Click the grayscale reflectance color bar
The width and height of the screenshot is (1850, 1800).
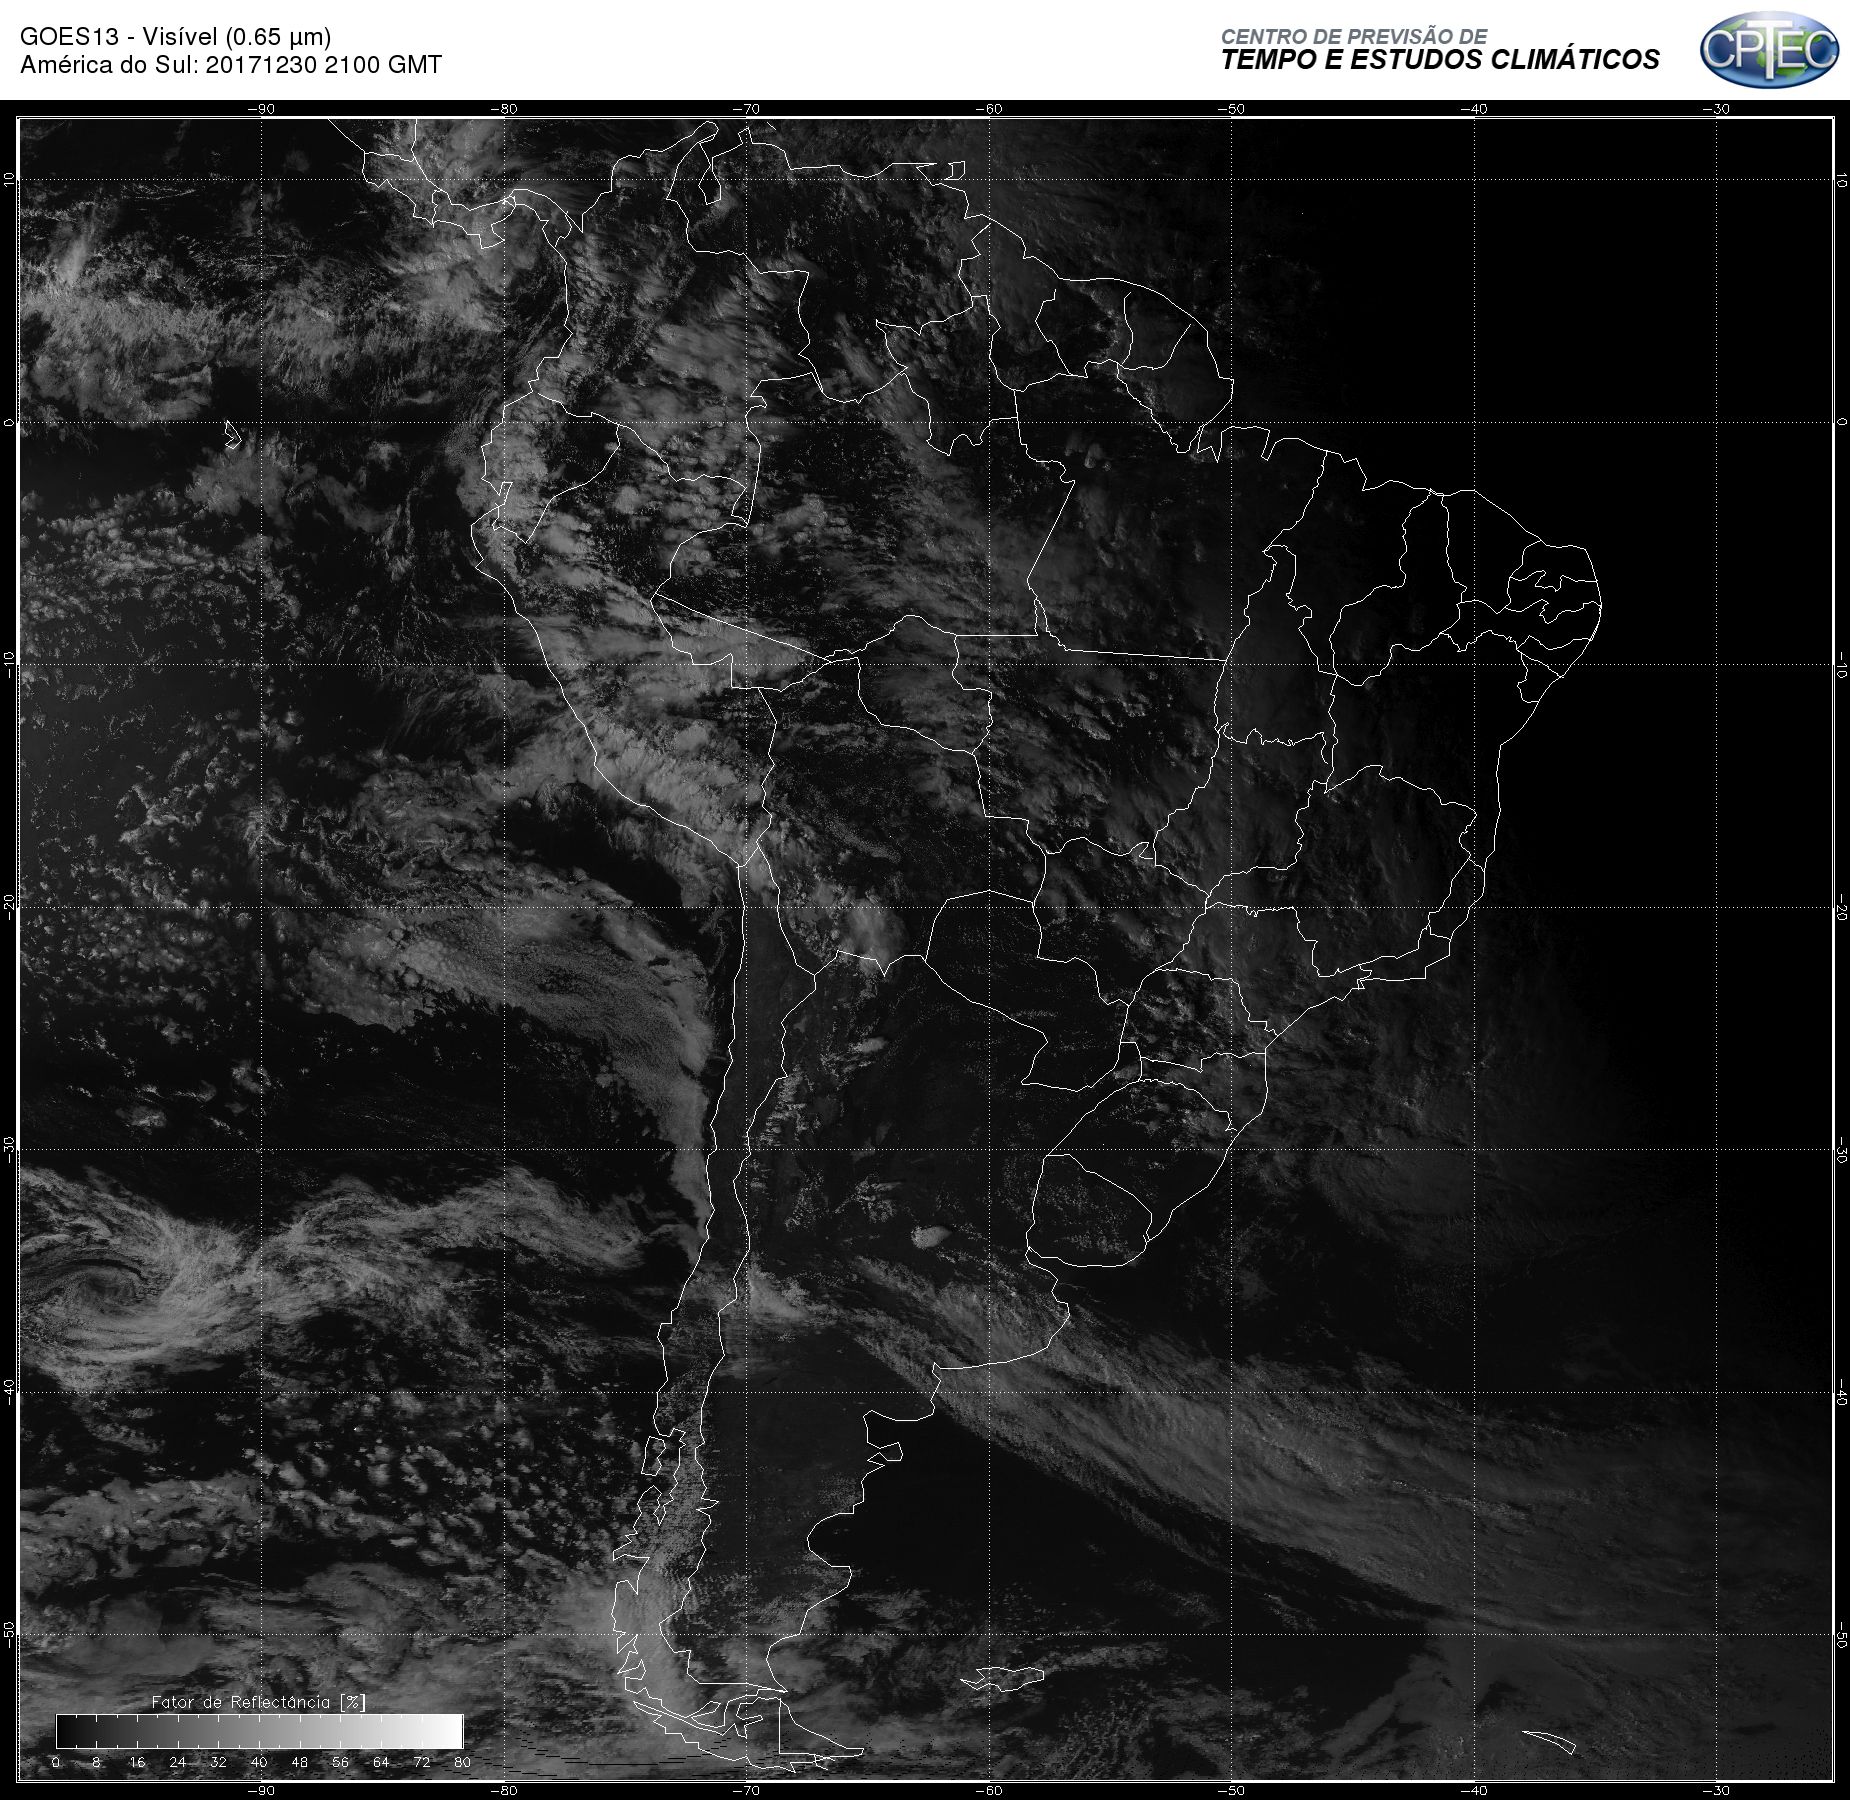[260, 1731]
